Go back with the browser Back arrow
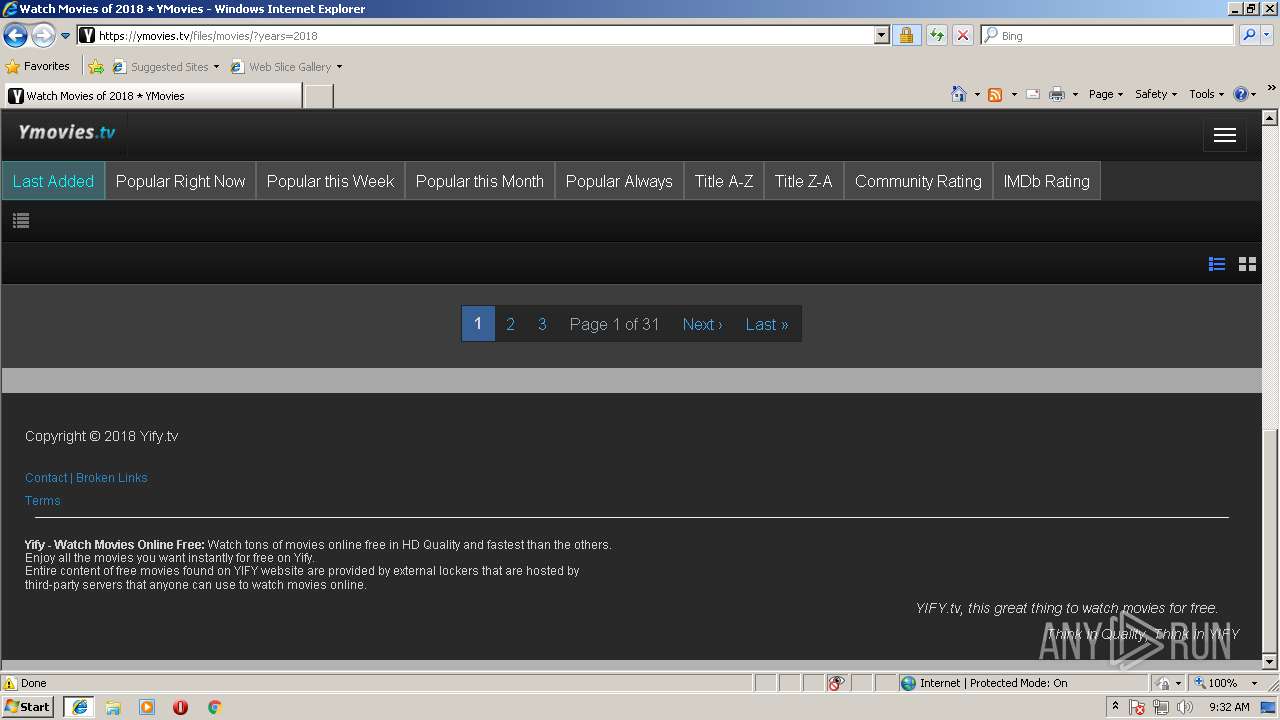The width and height of the screenshot is (1280, 720). tap(15, 36)
